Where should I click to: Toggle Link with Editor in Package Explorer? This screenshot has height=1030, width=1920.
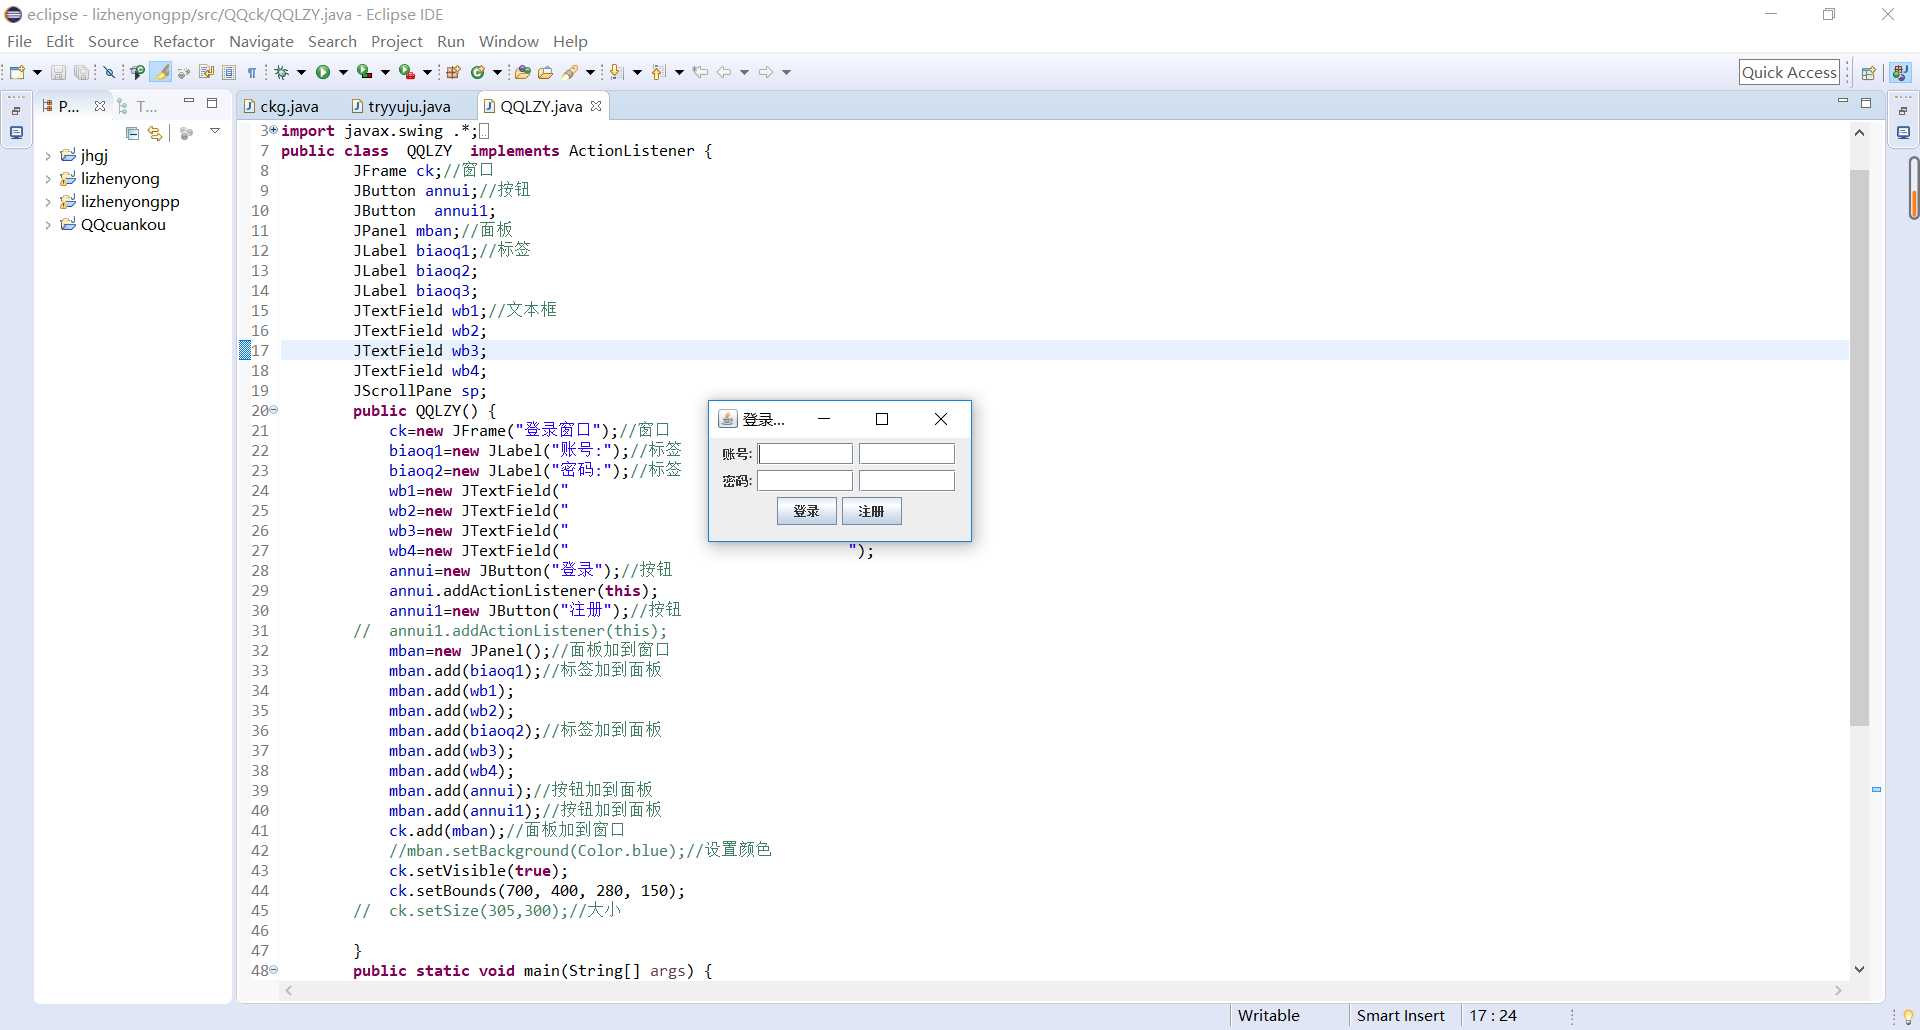155,133
